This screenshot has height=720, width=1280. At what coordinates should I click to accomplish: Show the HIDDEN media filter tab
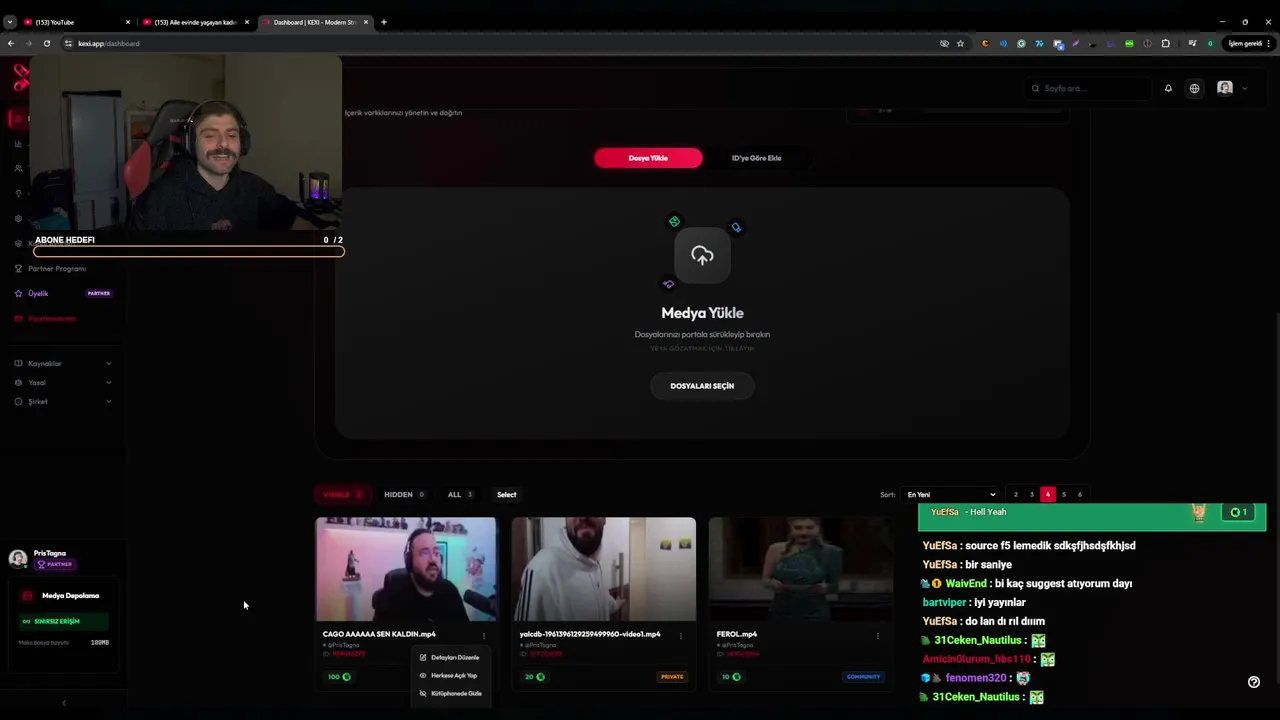[x=404, y=494]
